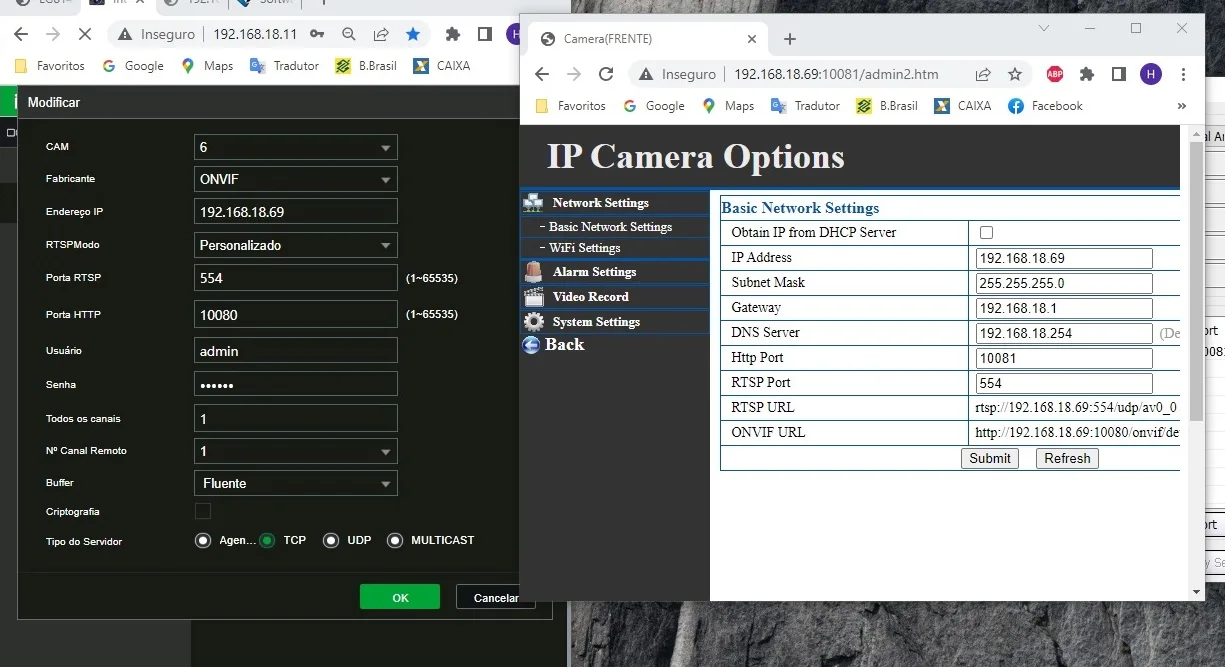Click the Back arrow icon in sidebar
Screen dimensions: 1225x667
coord(532,345)
